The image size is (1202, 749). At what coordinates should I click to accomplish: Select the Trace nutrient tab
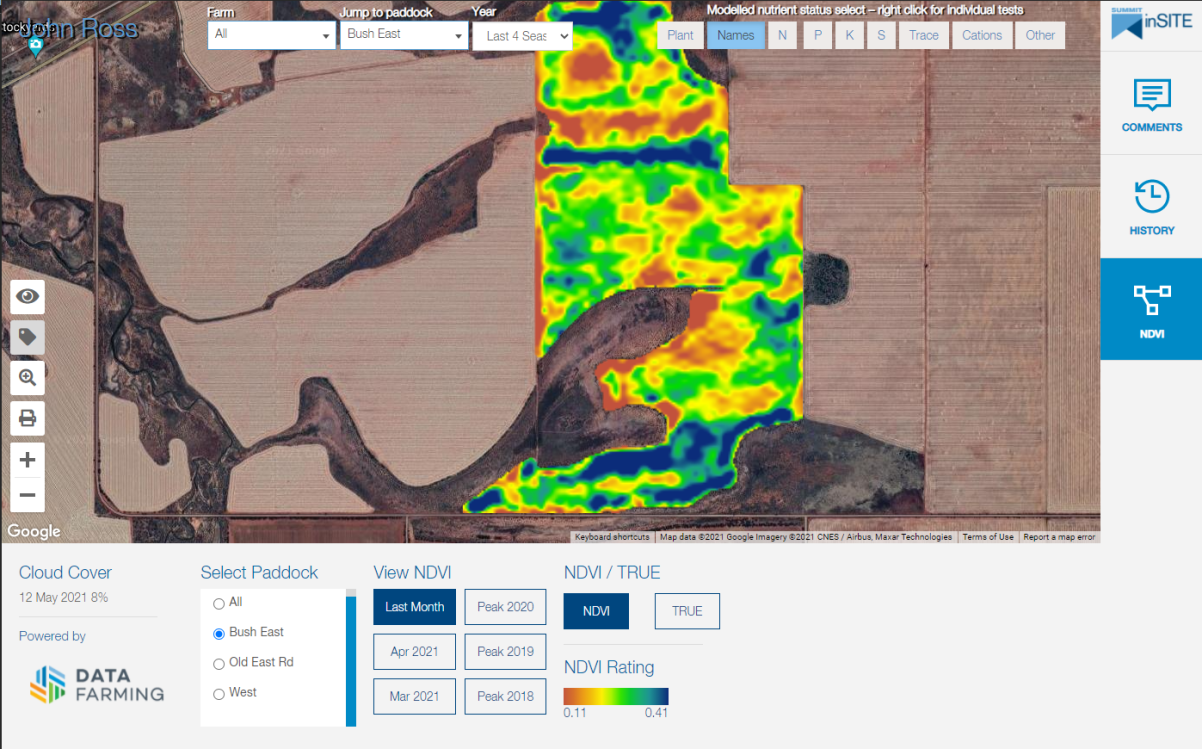pos(923,35)
